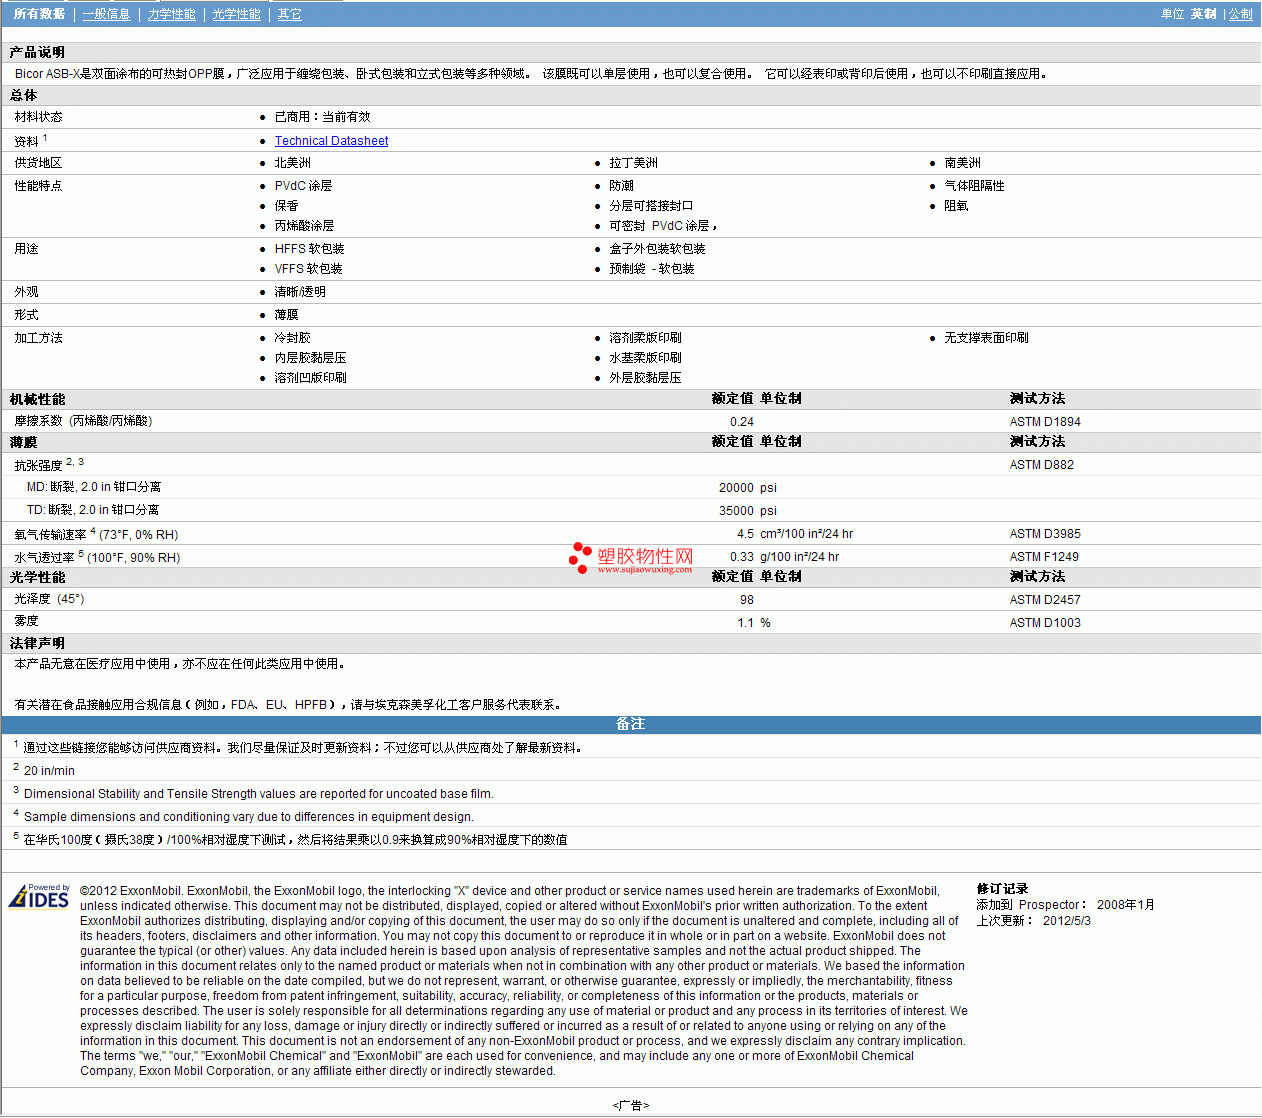Image resolution: width=1262 pixels, height=1118 pixels.
Task: Click the 气体阻隔性 feature item
Action: (x=975, y=186)
